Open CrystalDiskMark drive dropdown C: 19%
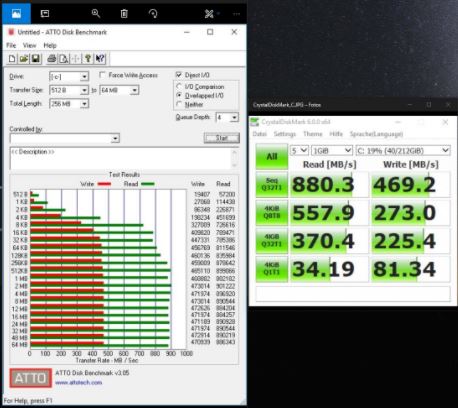Screen dimensions: 458x408 (x=403, y=151)
